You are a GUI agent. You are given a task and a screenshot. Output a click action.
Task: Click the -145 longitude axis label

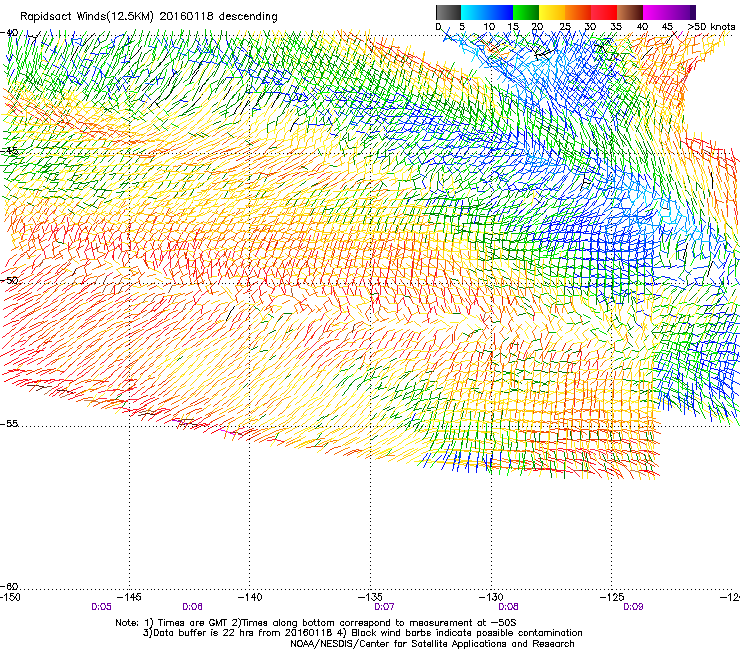point(129,597)
